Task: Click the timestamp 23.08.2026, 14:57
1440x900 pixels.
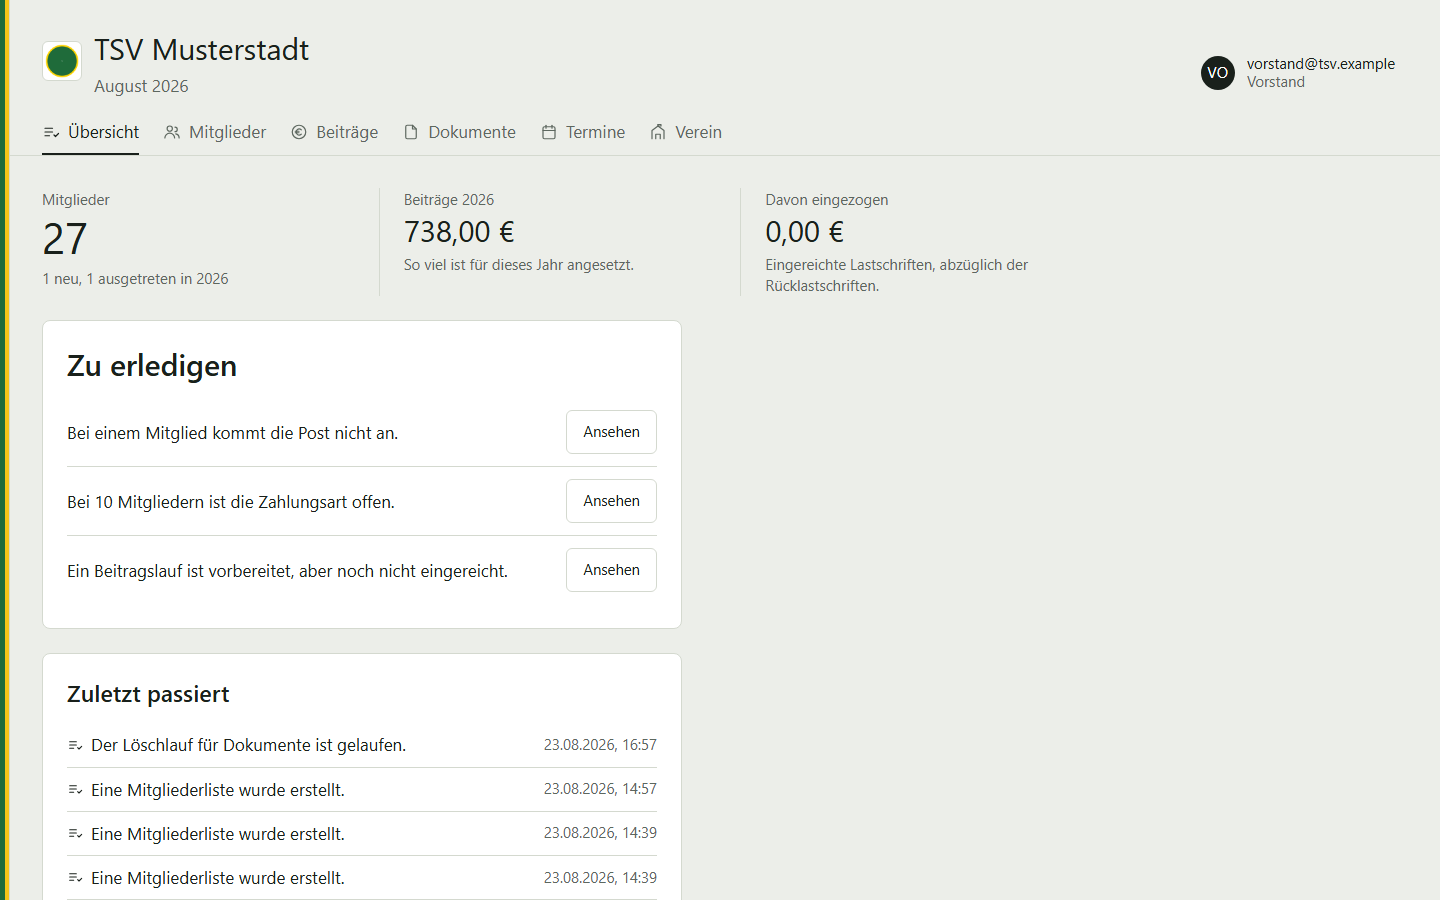Action: [600, 789]
